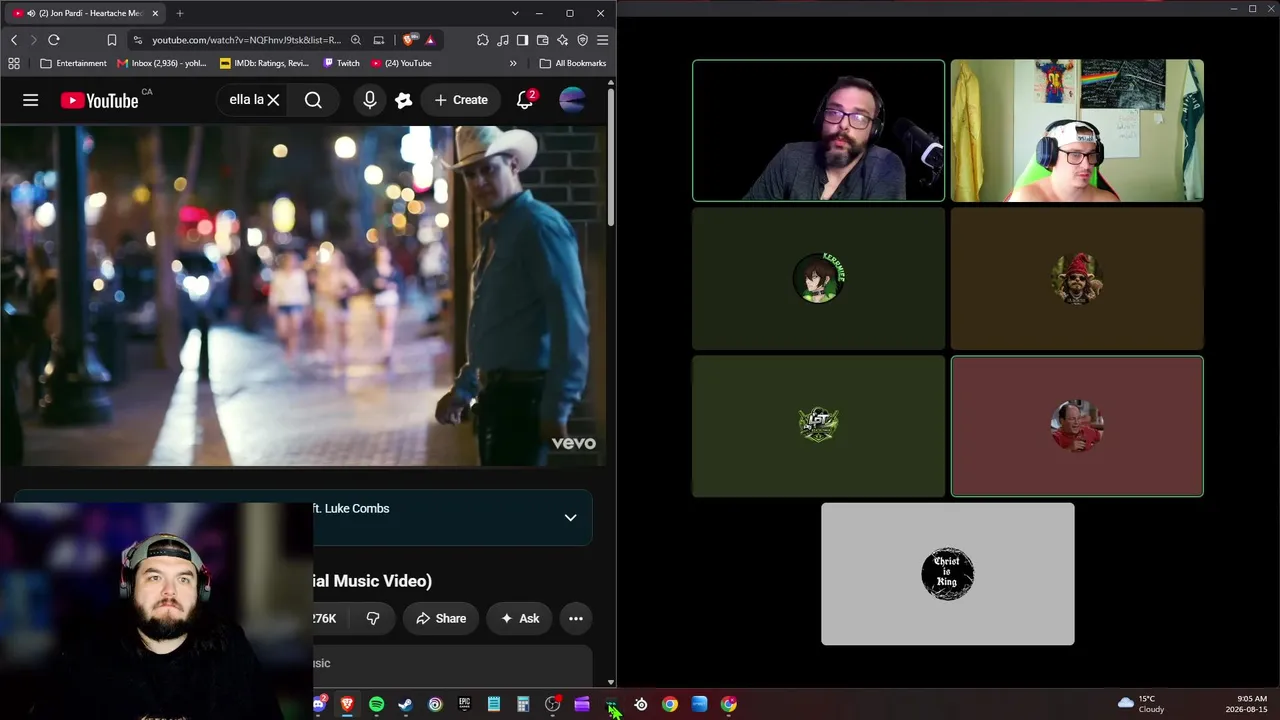Open the video's more actions menu

point(576,618)
